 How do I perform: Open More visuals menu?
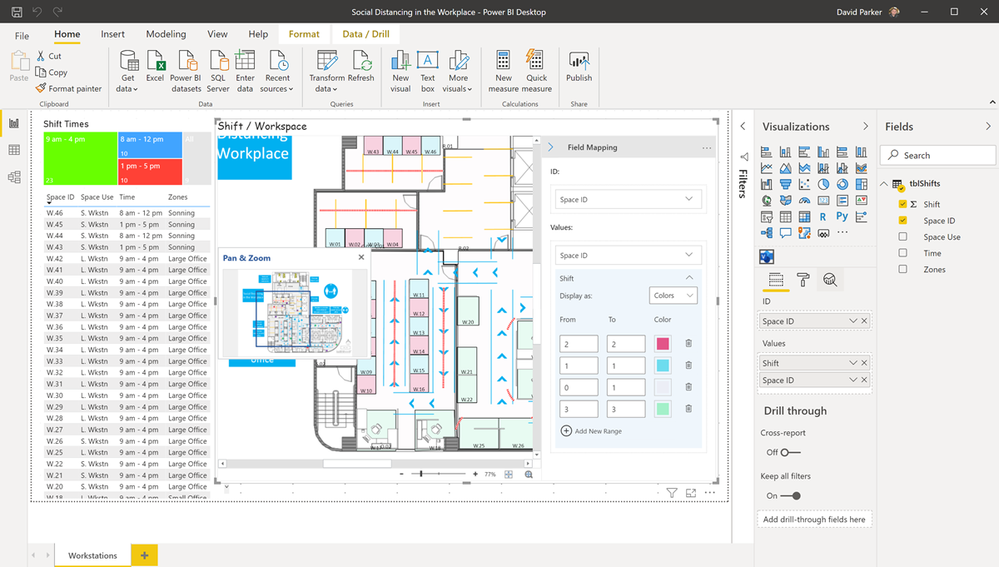(458, 71)
